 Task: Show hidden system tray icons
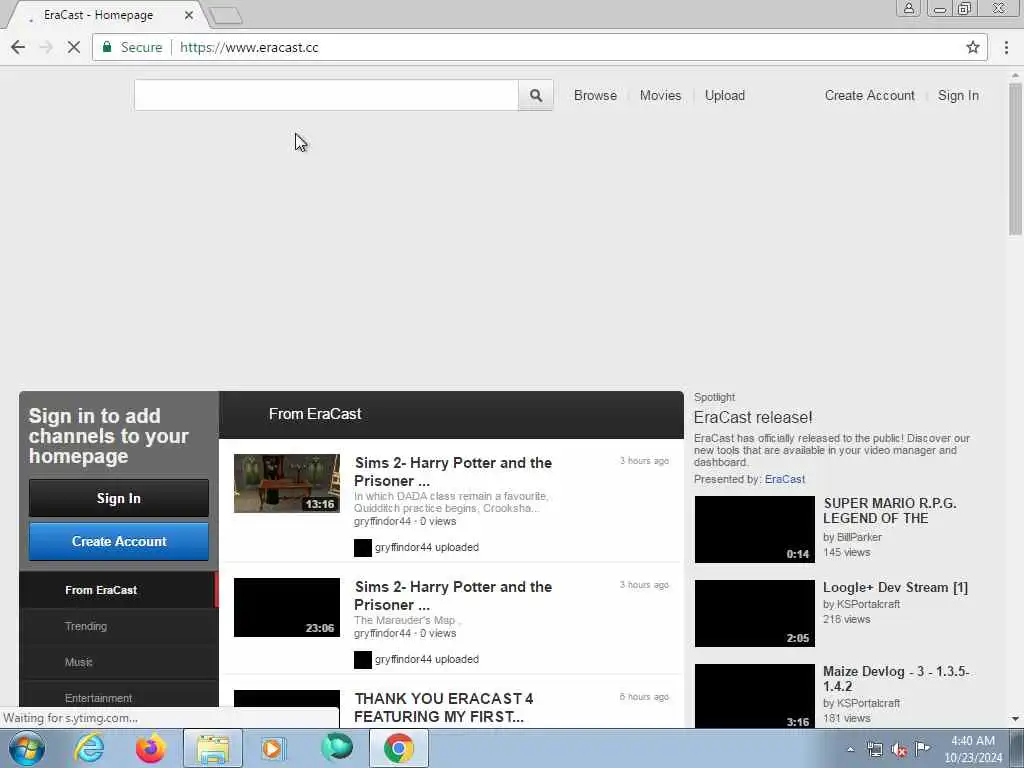coord(850,749)
